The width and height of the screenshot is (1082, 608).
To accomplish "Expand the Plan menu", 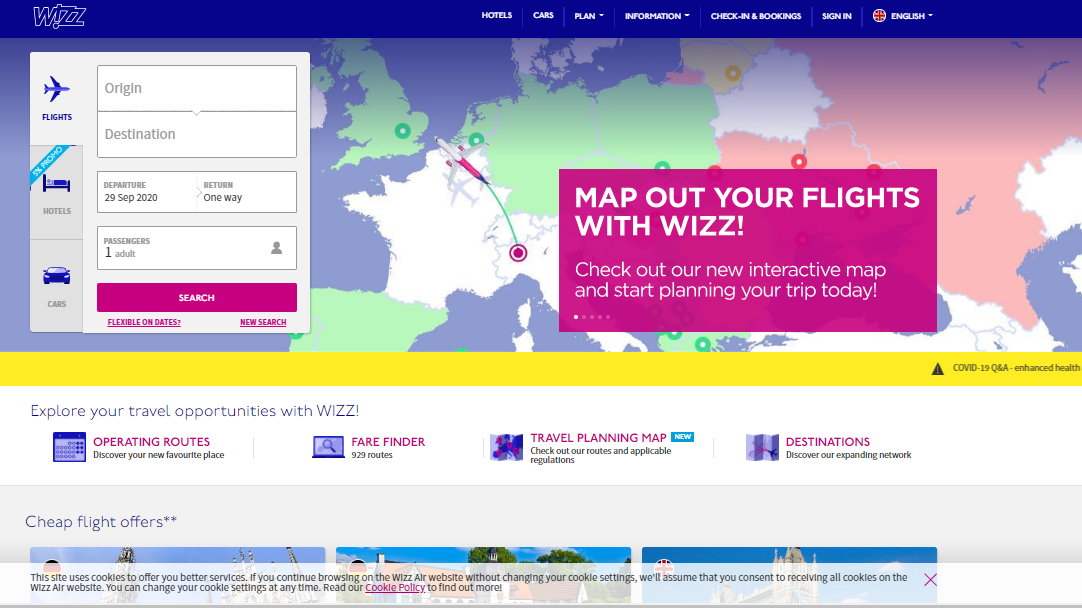I will (589, 16).
